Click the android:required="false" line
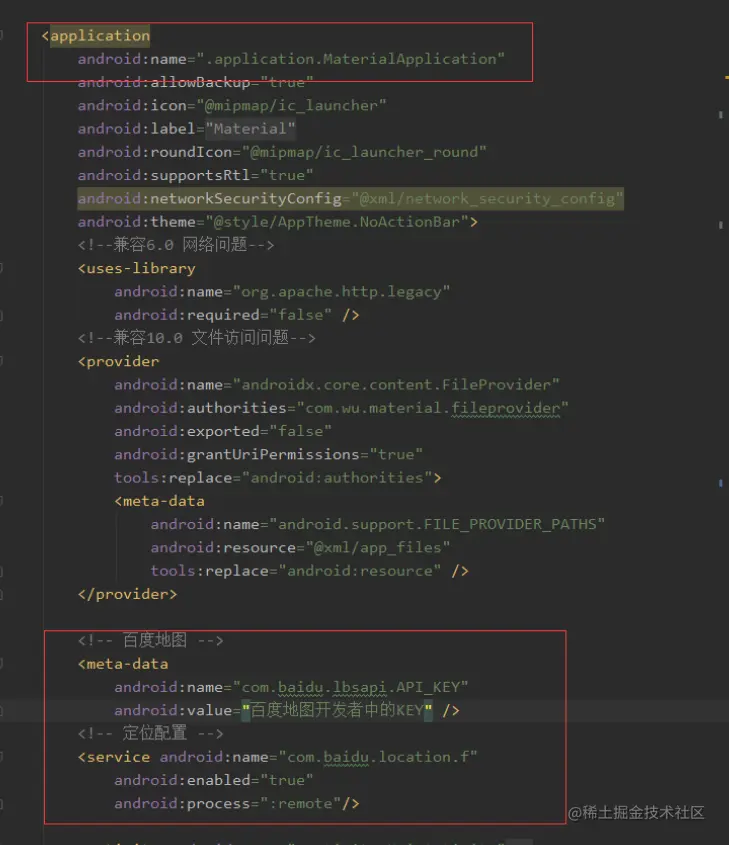This screenshot has width=729, height=845. (x=237, y=315)
